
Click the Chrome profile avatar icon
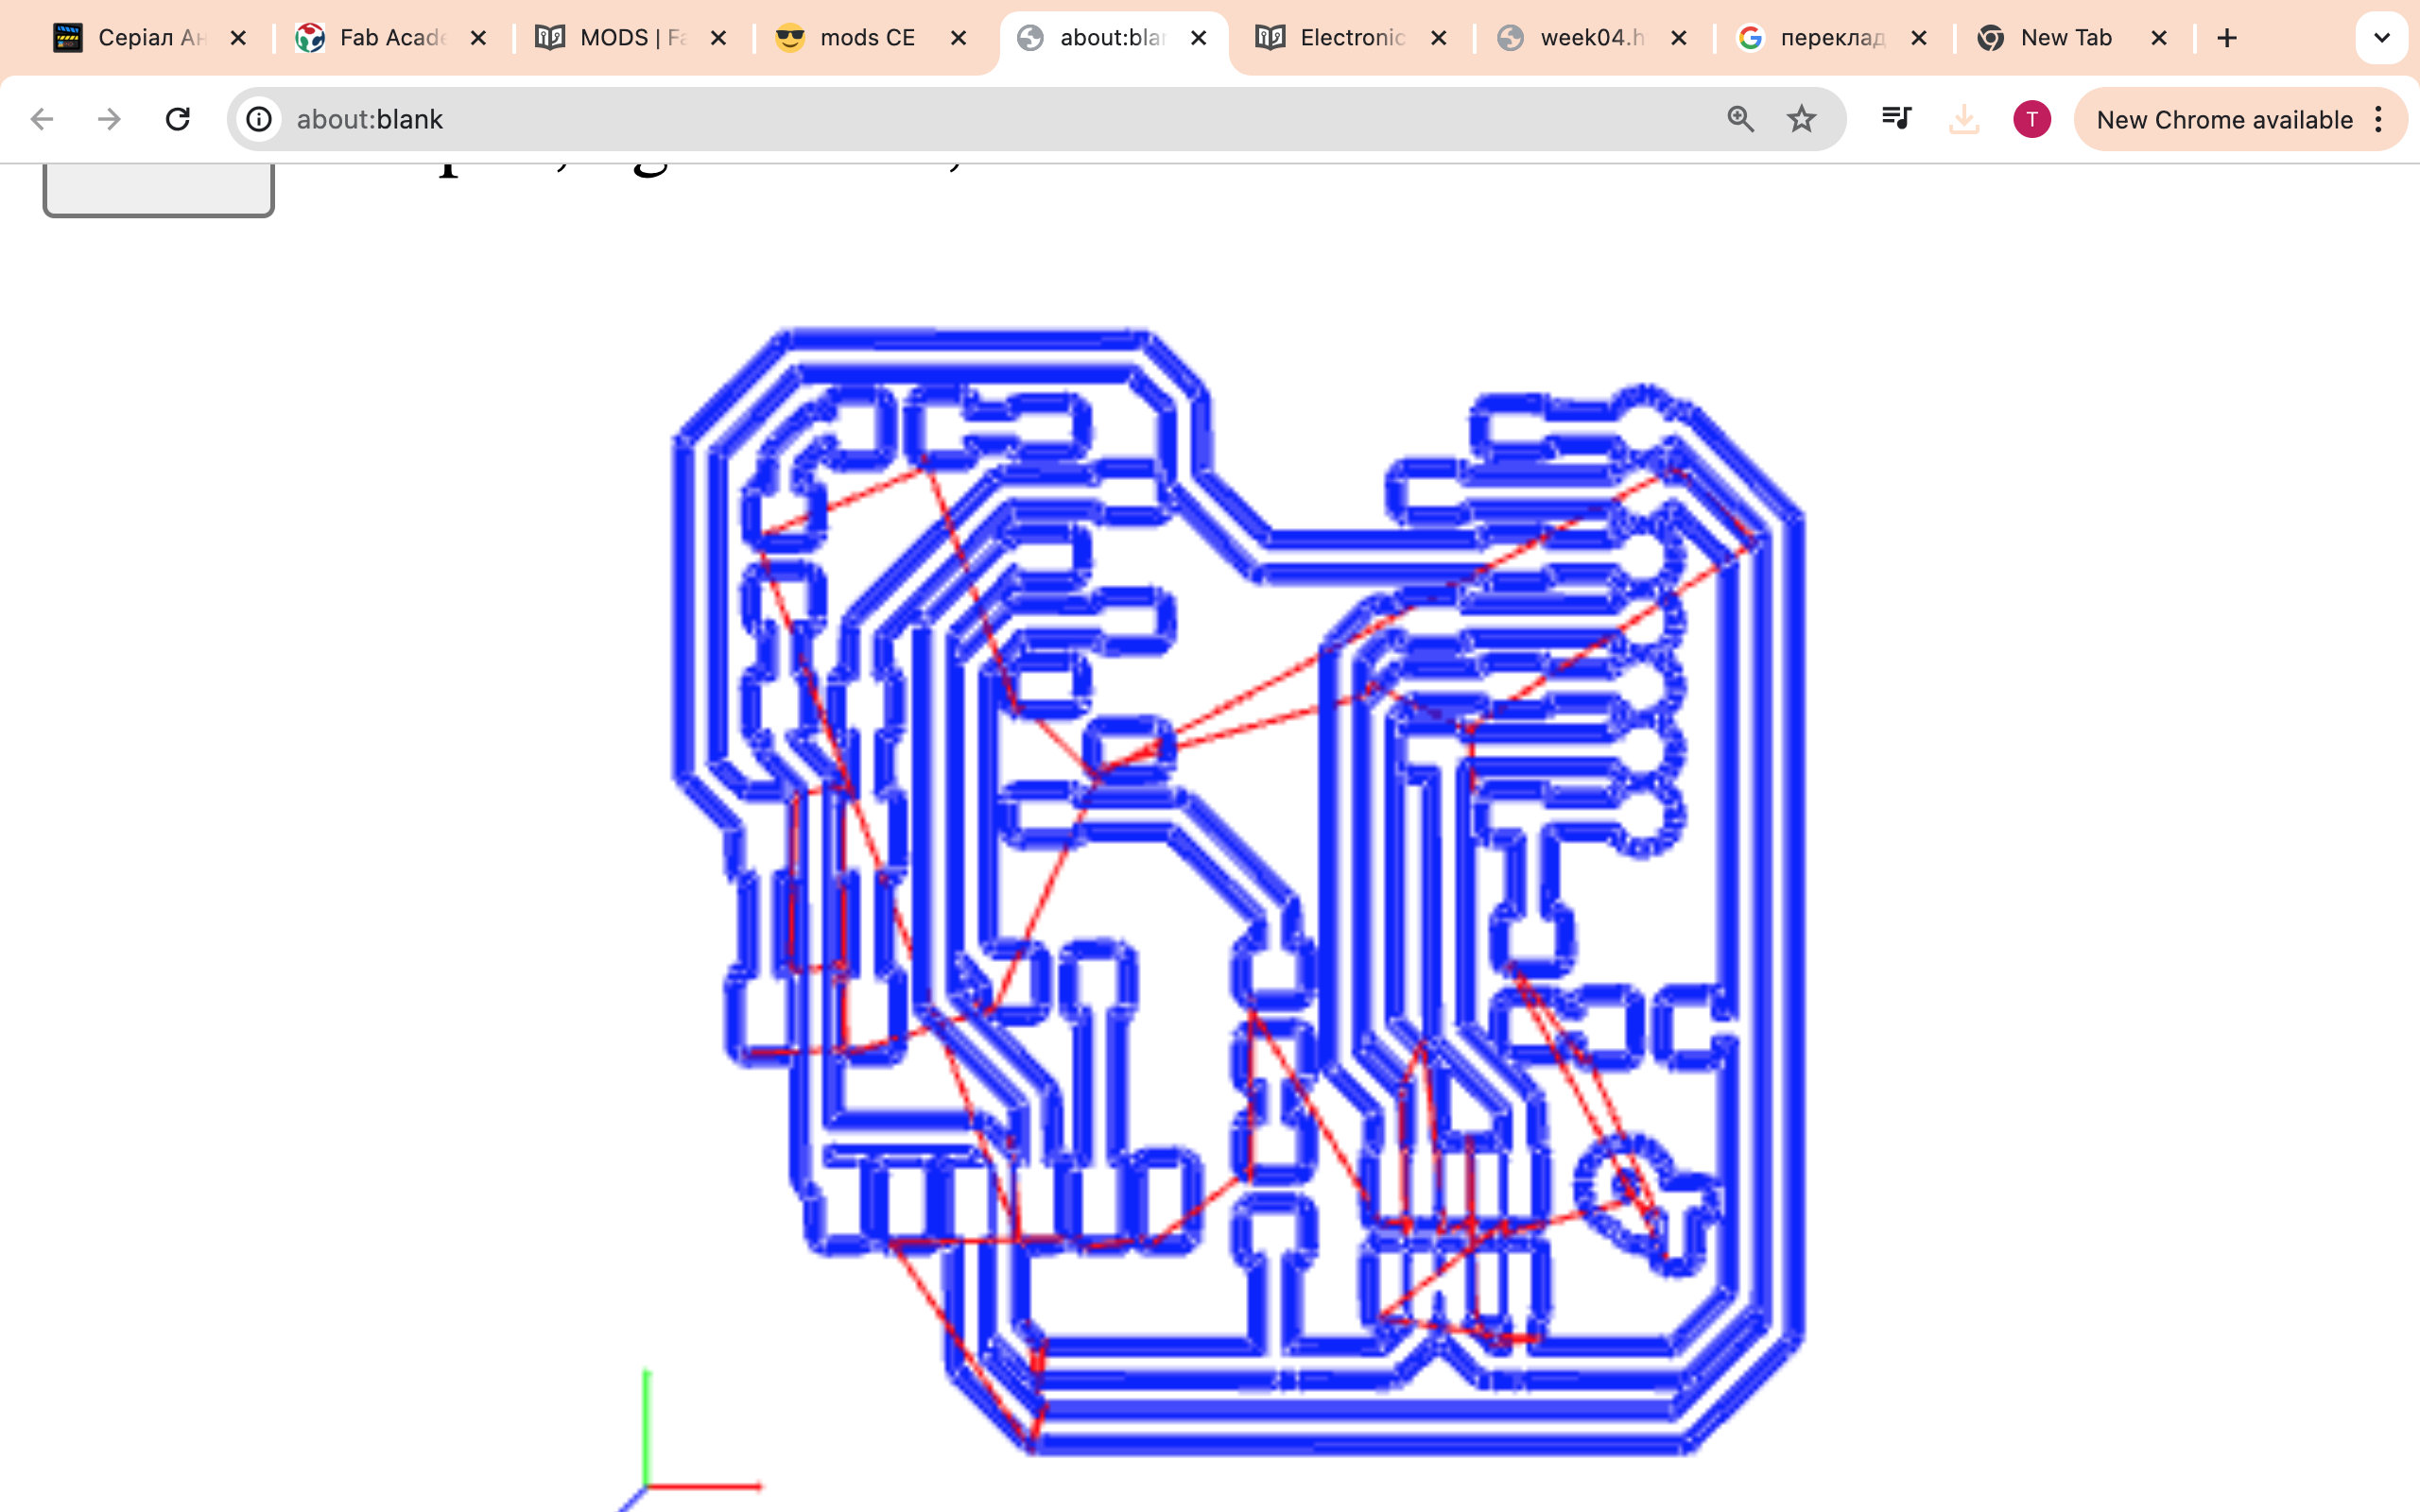pos(2030,118)
